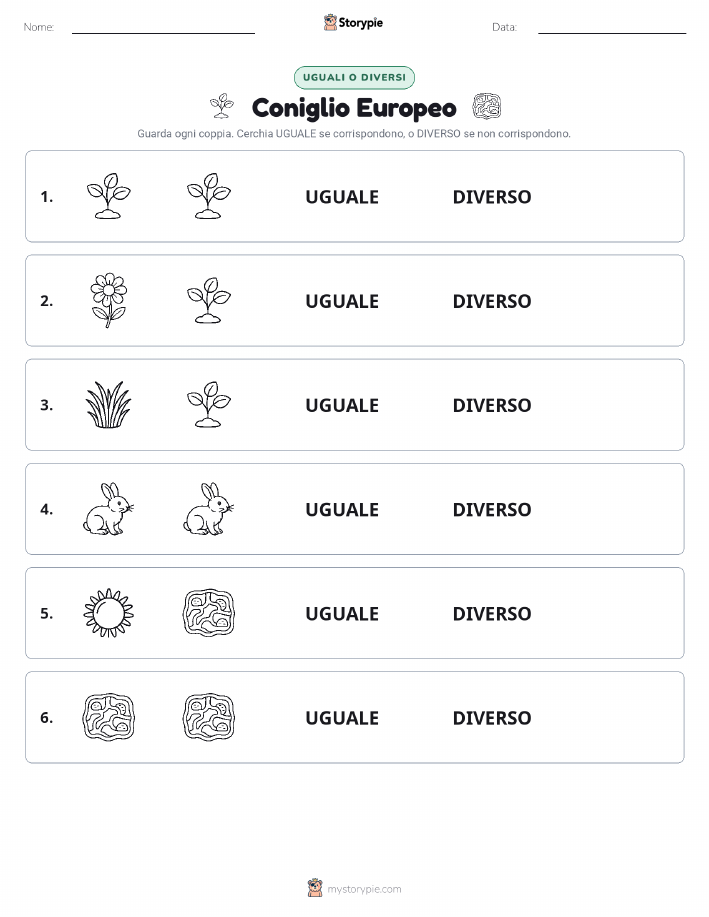Select UGUALE for row 6
709x917 pixels.
click(342, 718)
